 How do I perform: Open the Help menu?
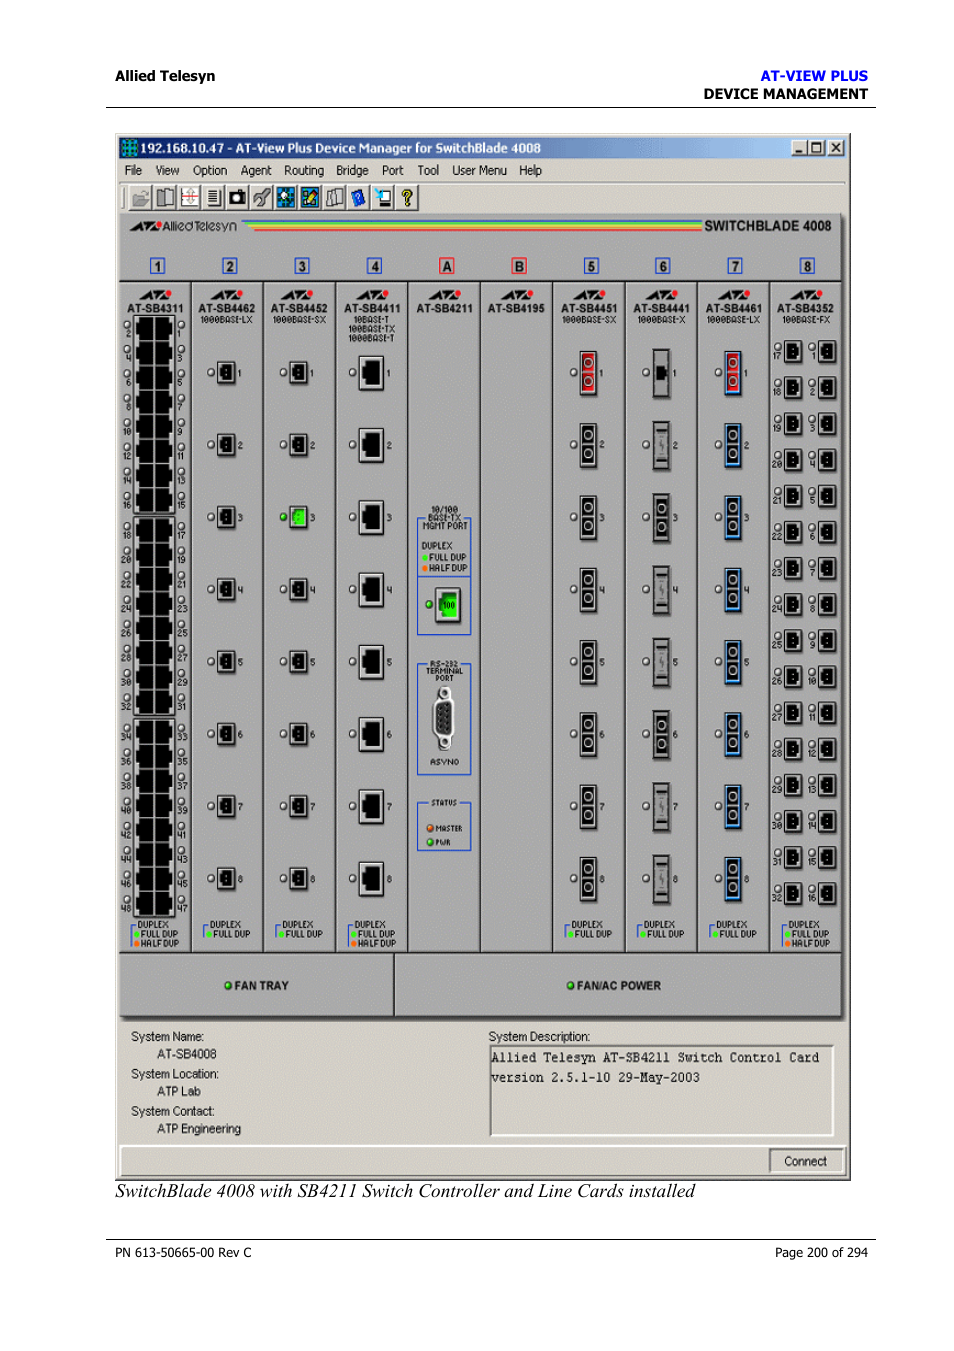[530, 171]
